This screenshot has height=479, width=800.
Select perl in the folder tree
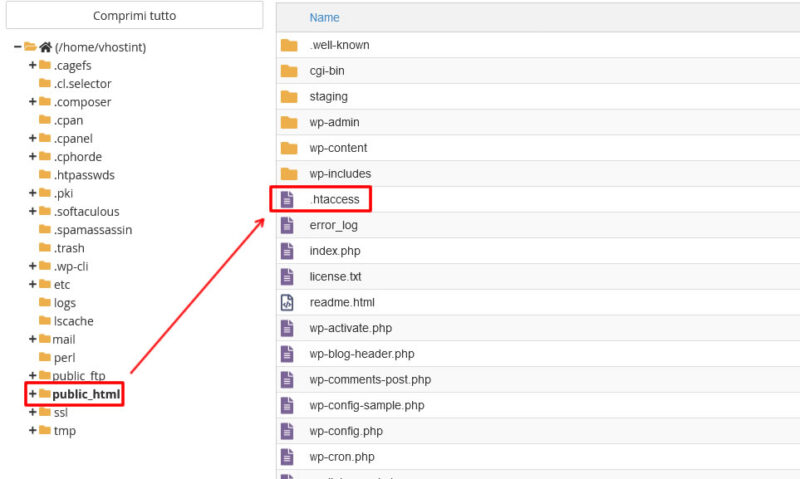pyautogui.click(x=64, y=358)
